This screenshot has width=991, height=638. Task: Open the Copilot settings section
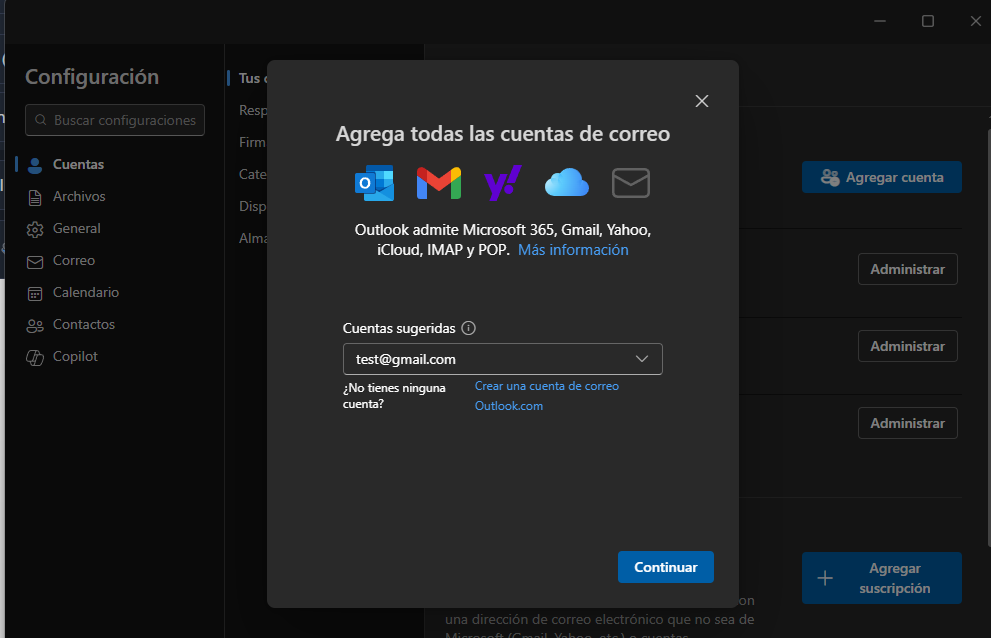click(75, 357)
